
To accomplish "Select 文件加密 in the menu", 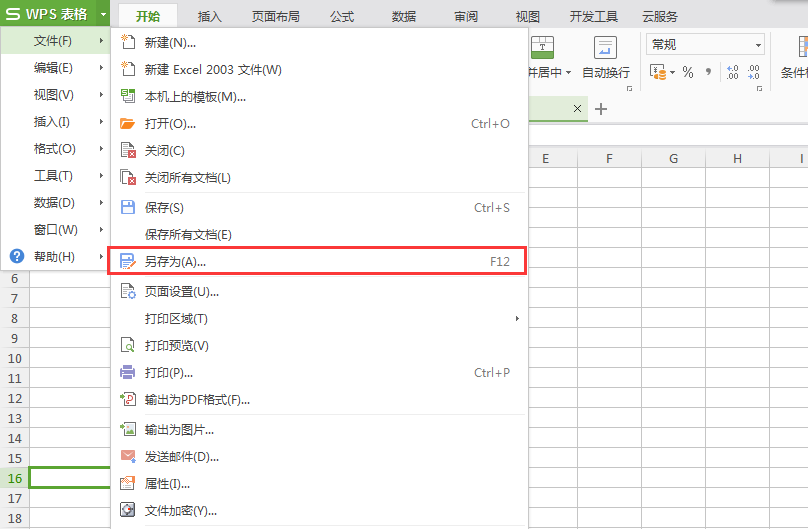I will click(180, 511).
